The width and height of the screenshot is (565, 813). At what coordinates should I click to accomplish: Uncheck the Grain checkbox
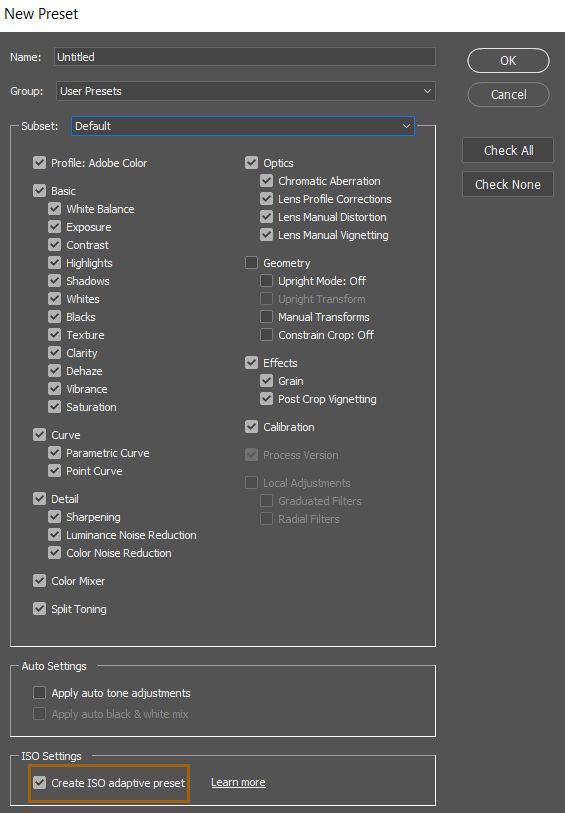tap(266, 381)
